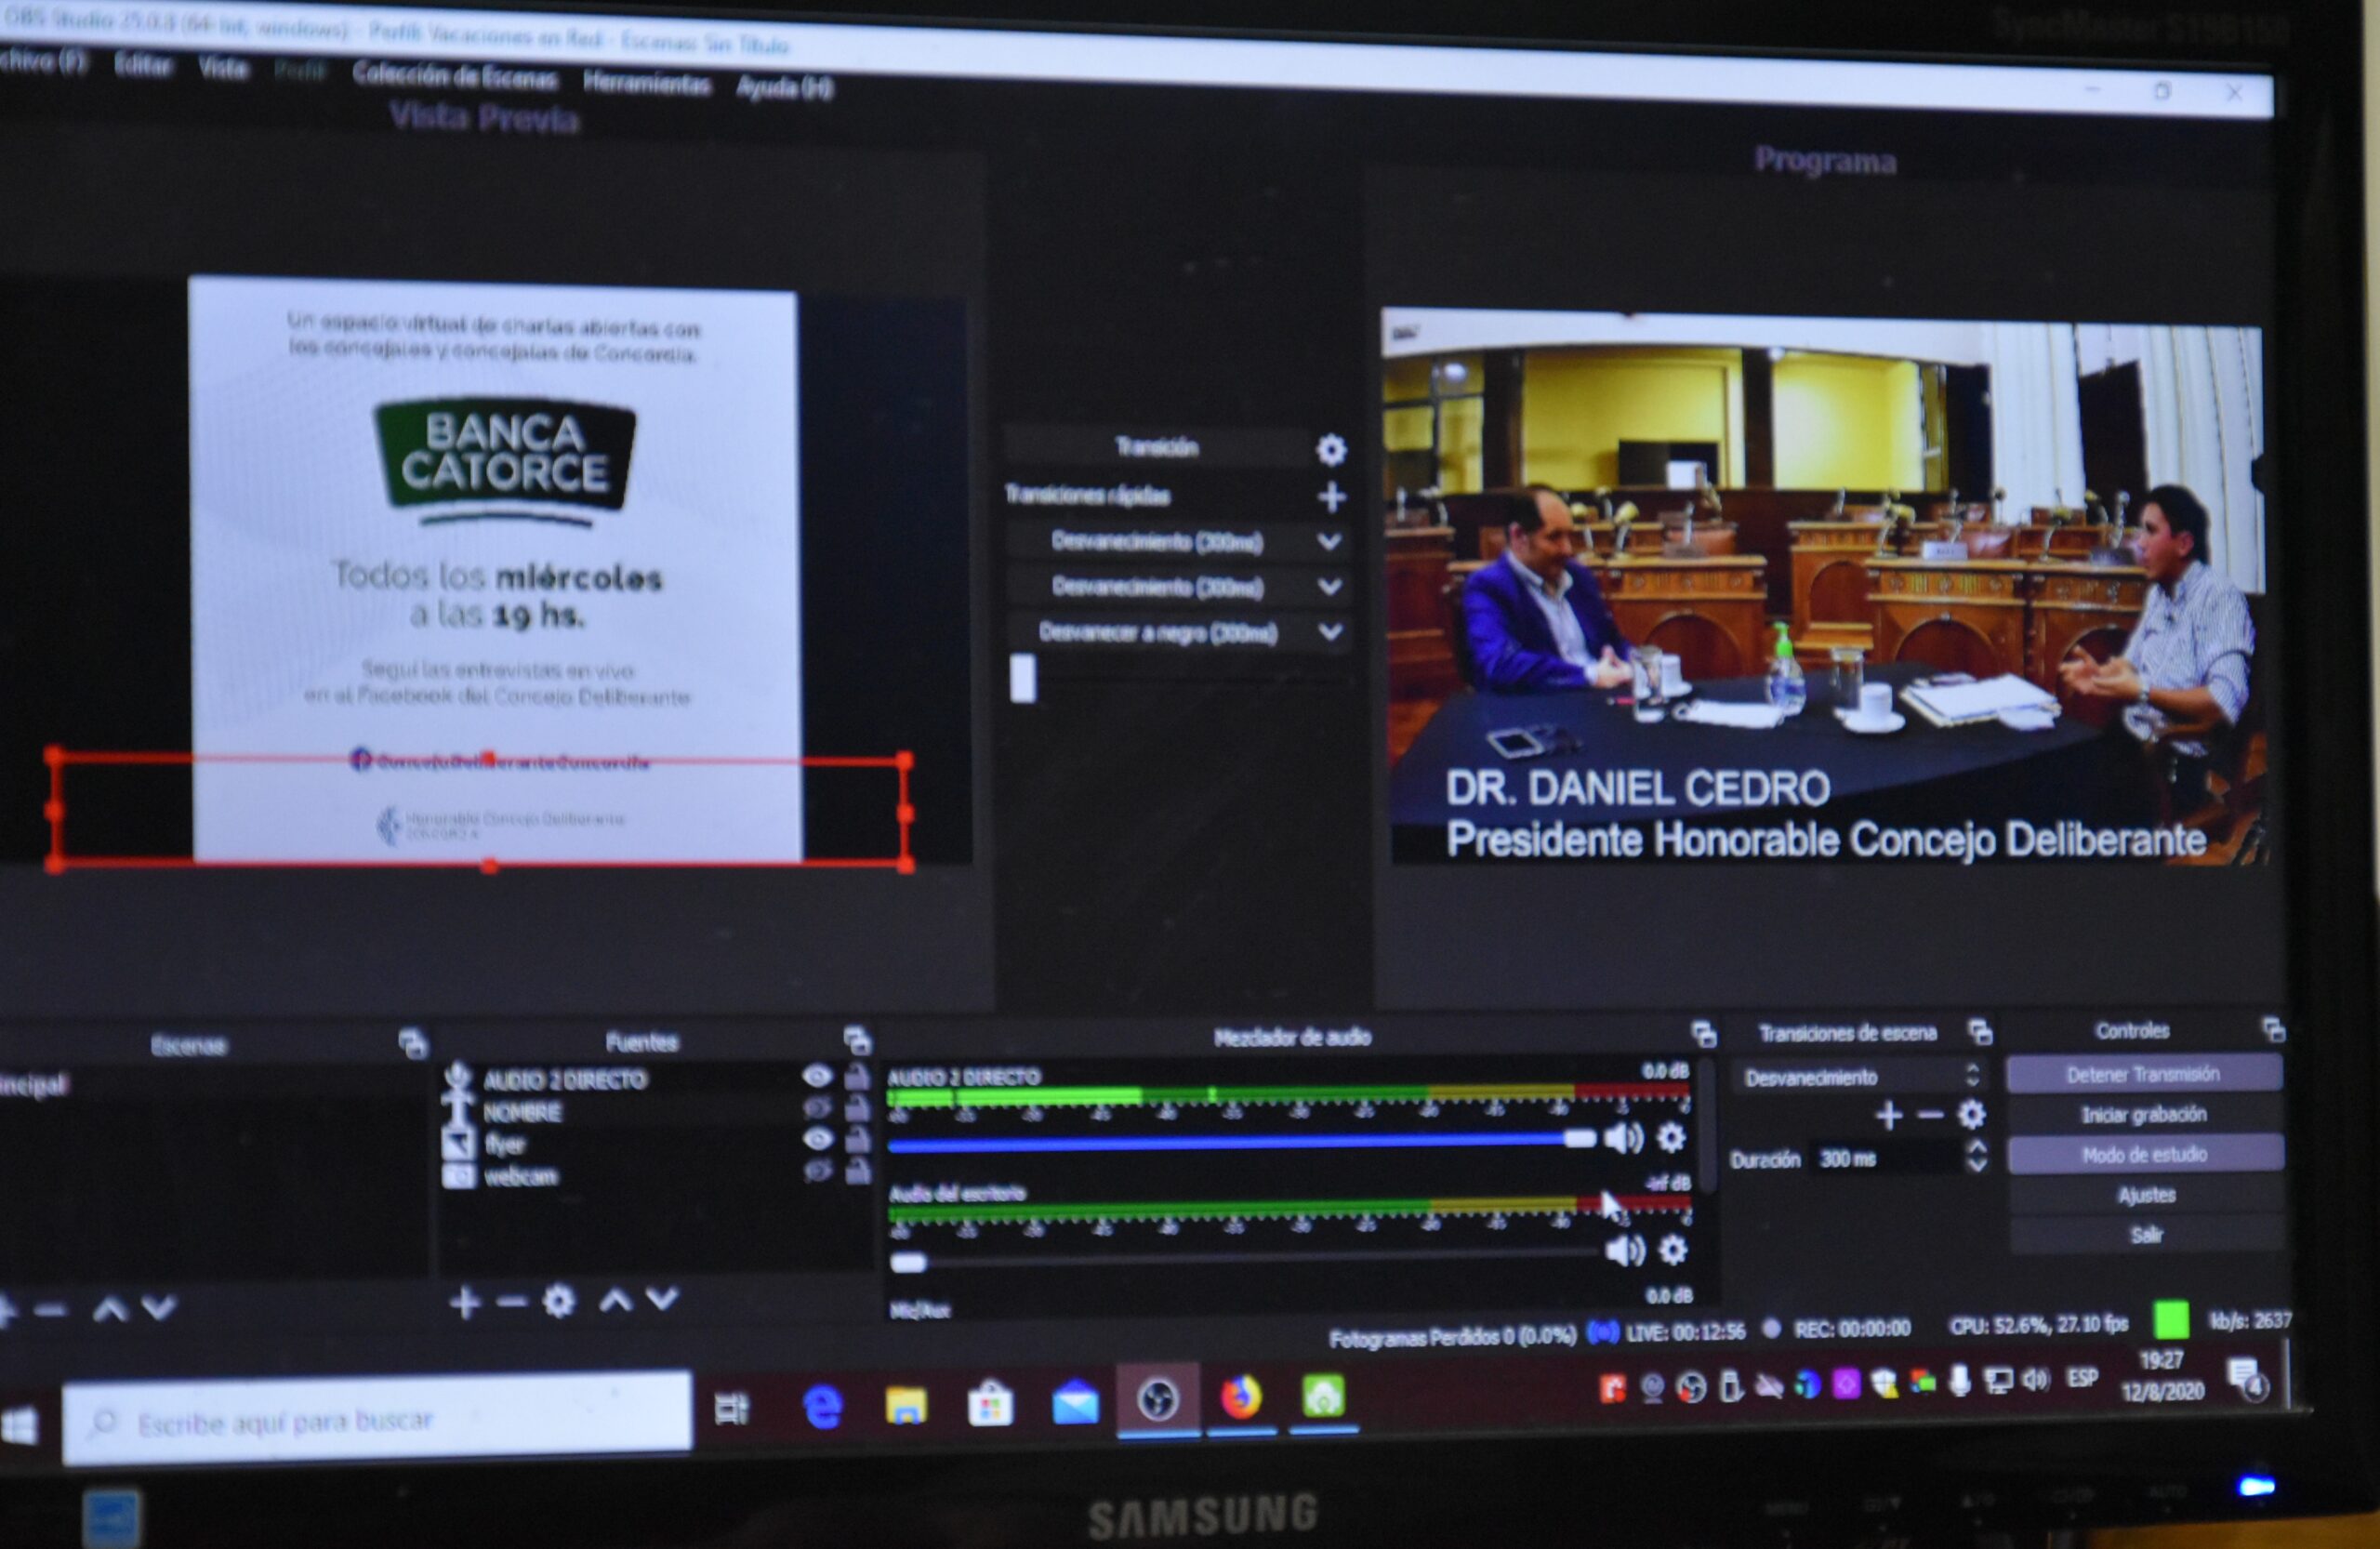Open Firefox from the taskbar
The height and width of the screenshot is (1549, 2380).
coord(1241,1397)
